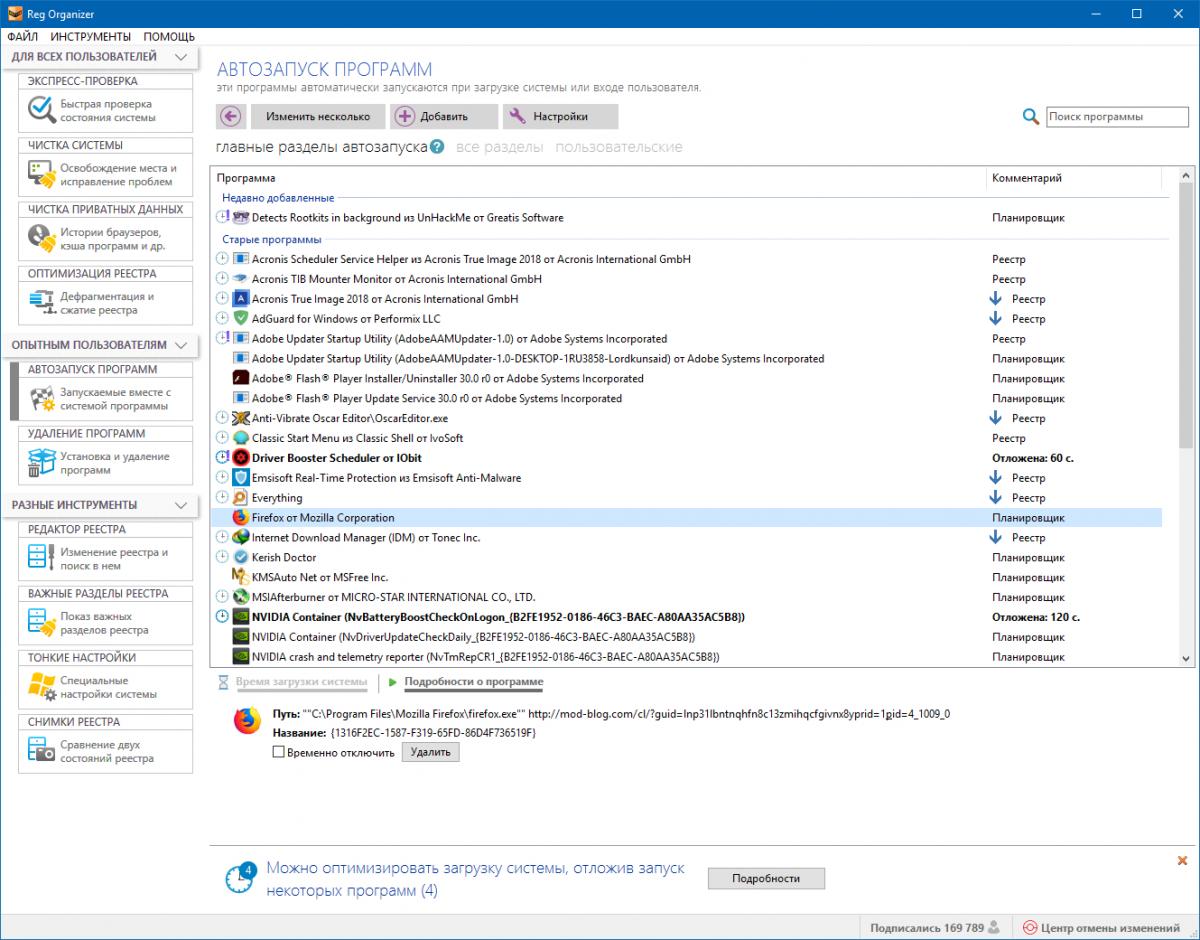The height and width of the screenshot is (940, 1200).
Task: Click the clock icon beside Driver Booster Scheduler
Action: [222, 458]
